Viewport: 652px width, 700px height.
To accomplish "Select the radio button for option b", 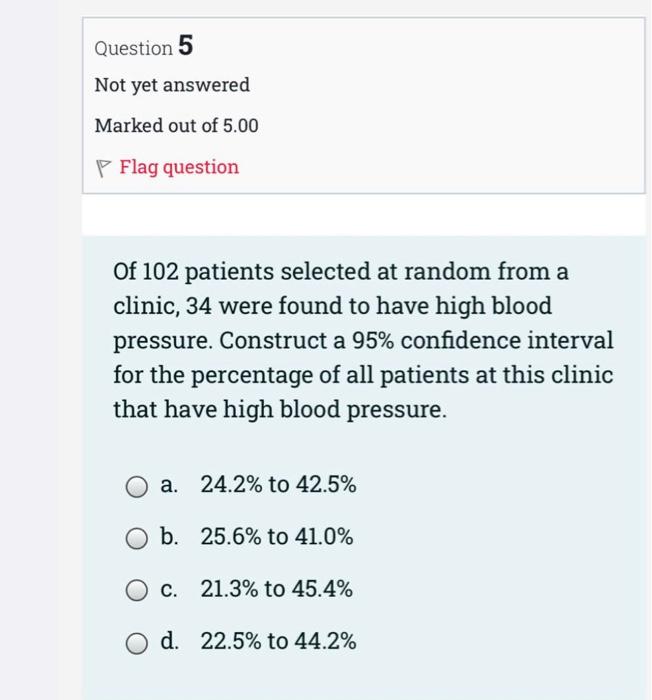I will [137, 538].
